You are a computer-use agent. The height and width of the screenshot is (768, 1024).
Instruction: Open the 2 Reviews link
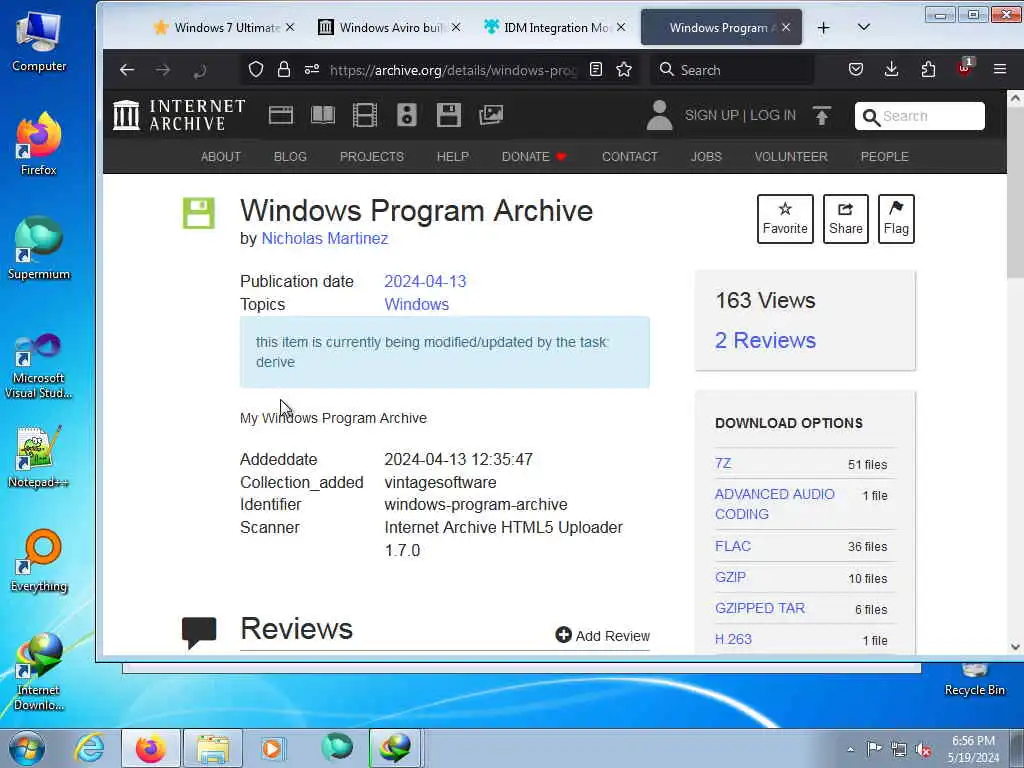pyautogui.click(x=765, y=340)
